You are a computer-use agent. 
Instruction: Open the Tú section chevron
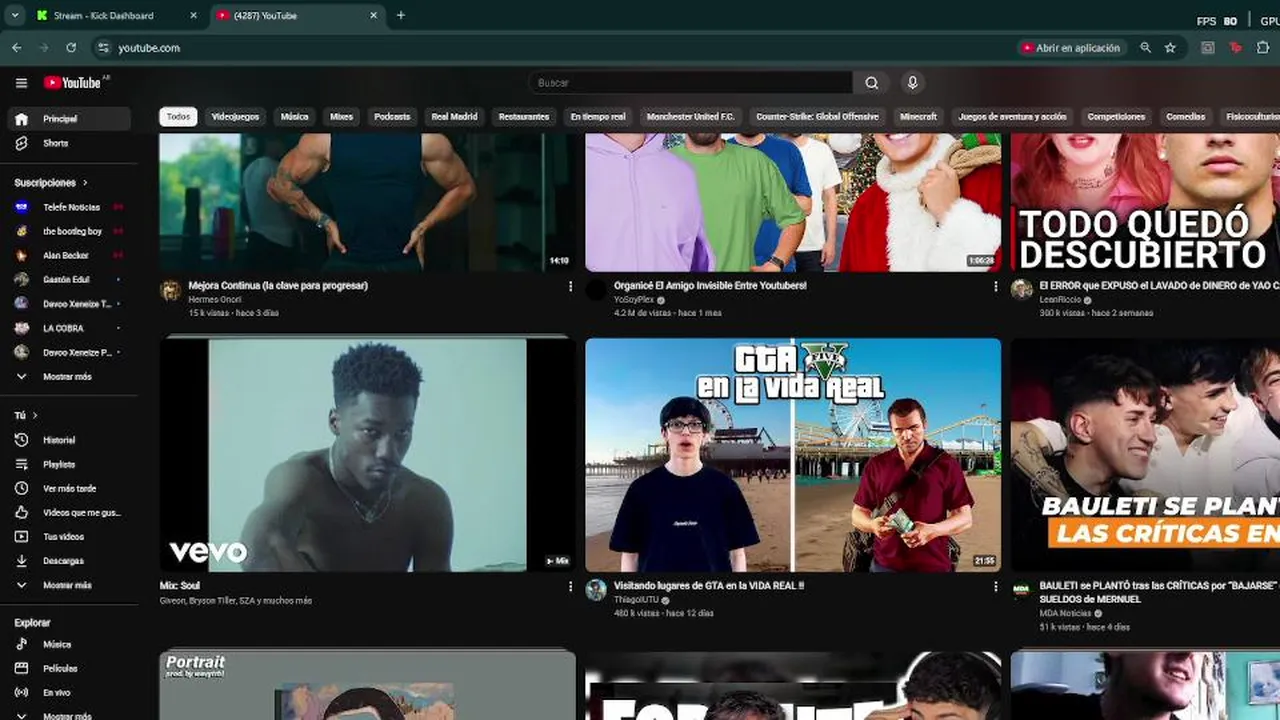pyautogui.click(x=35, y=415)
